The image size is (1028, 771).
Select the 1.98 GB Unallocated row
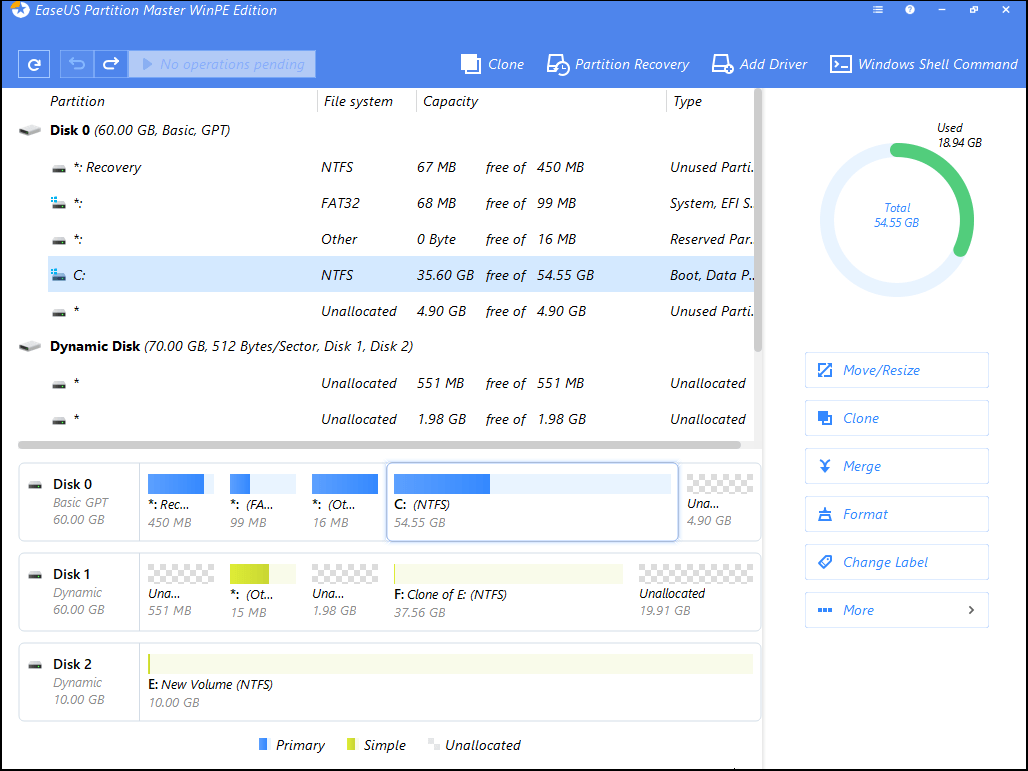401,419
